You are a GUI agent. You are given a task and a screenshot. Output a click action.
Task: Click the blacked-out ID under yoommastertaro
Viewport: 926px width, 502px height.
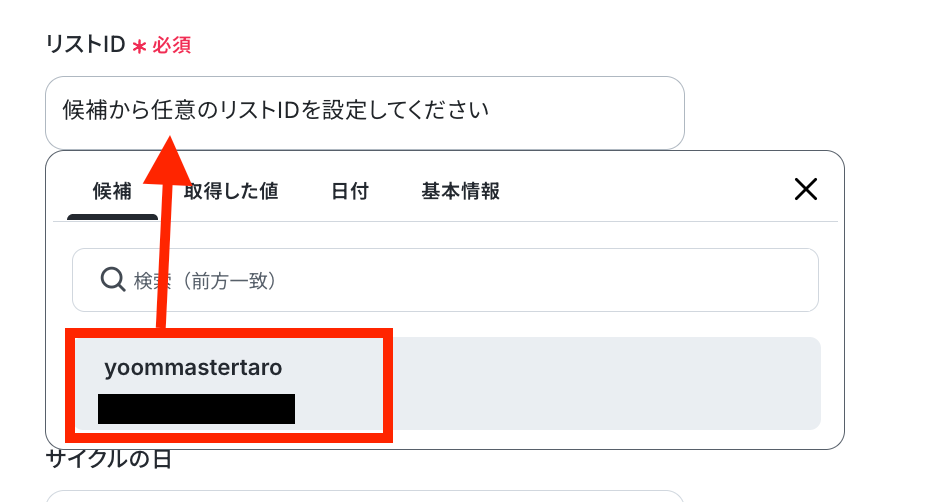[196, 409]
